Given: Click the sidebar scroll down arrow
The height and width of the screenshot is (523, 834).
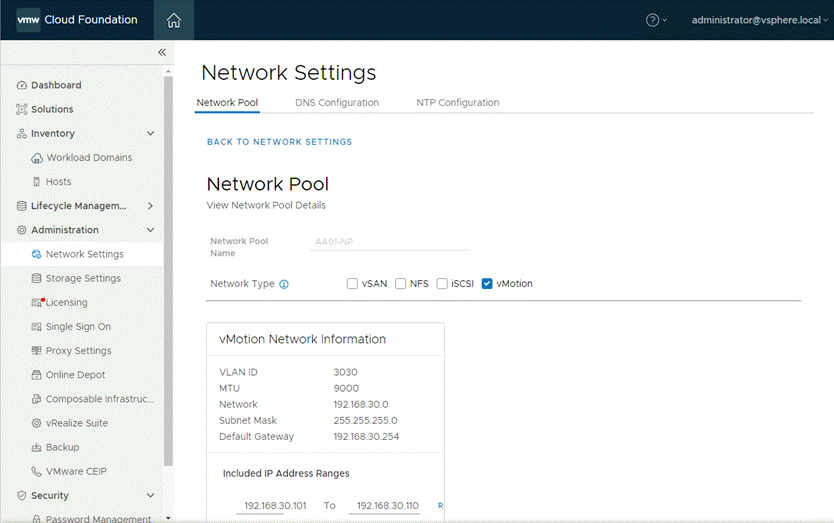Looking at the screenshot, I should tap(168, 517).
